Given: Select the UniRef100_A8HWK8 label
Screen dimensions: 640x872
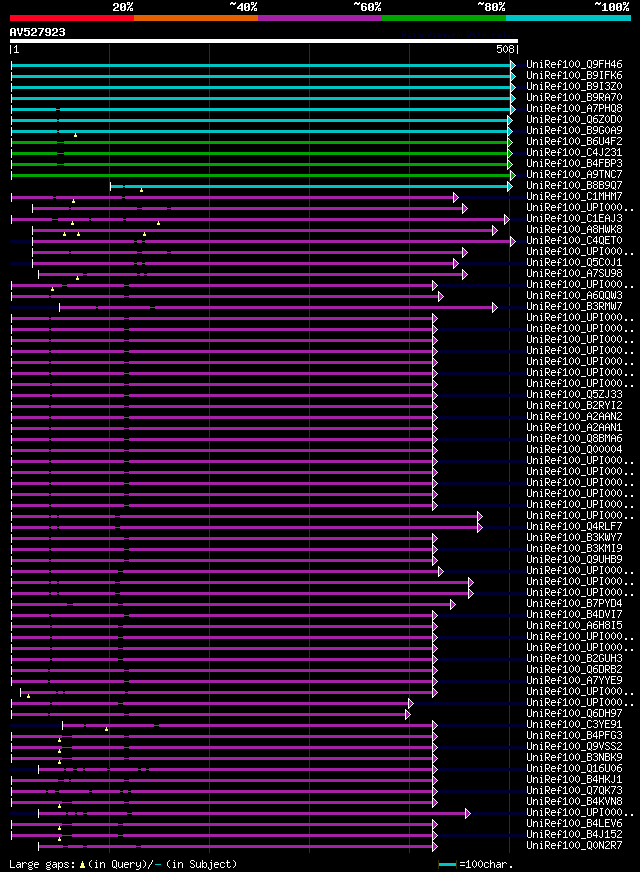Looking at the screenshot, I should tap(574, 230).
